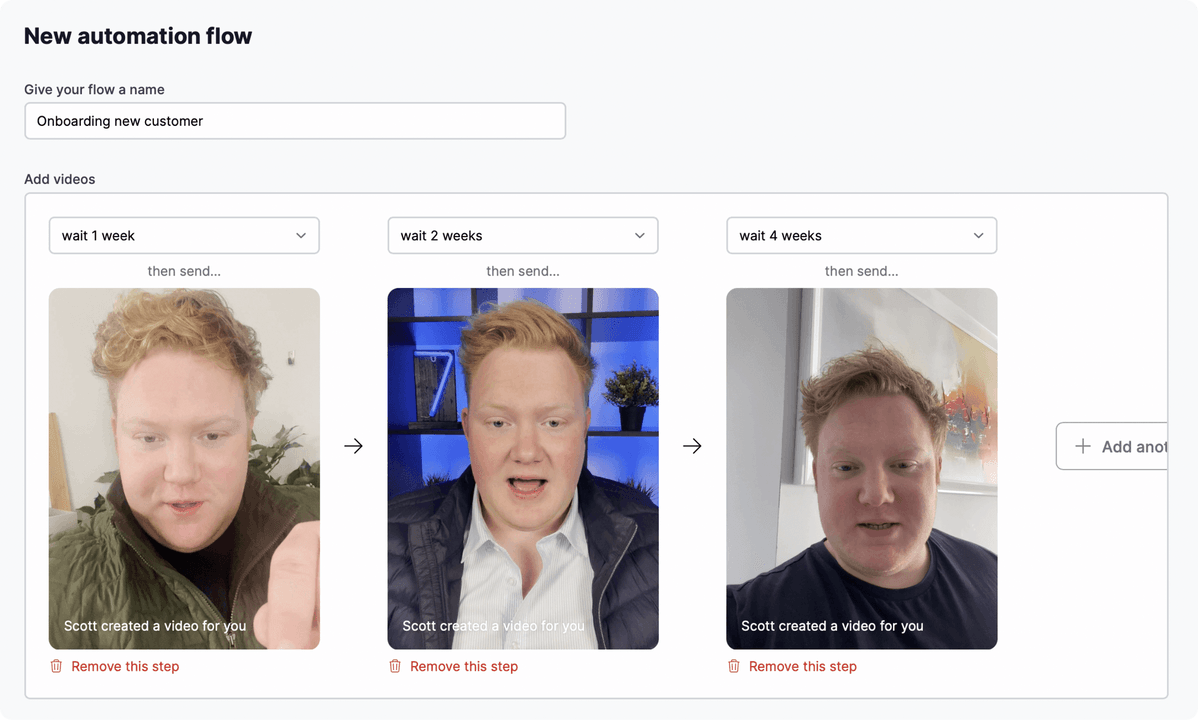Click the trash icon under the second video
1198x720 pixels.
(395, 666)
